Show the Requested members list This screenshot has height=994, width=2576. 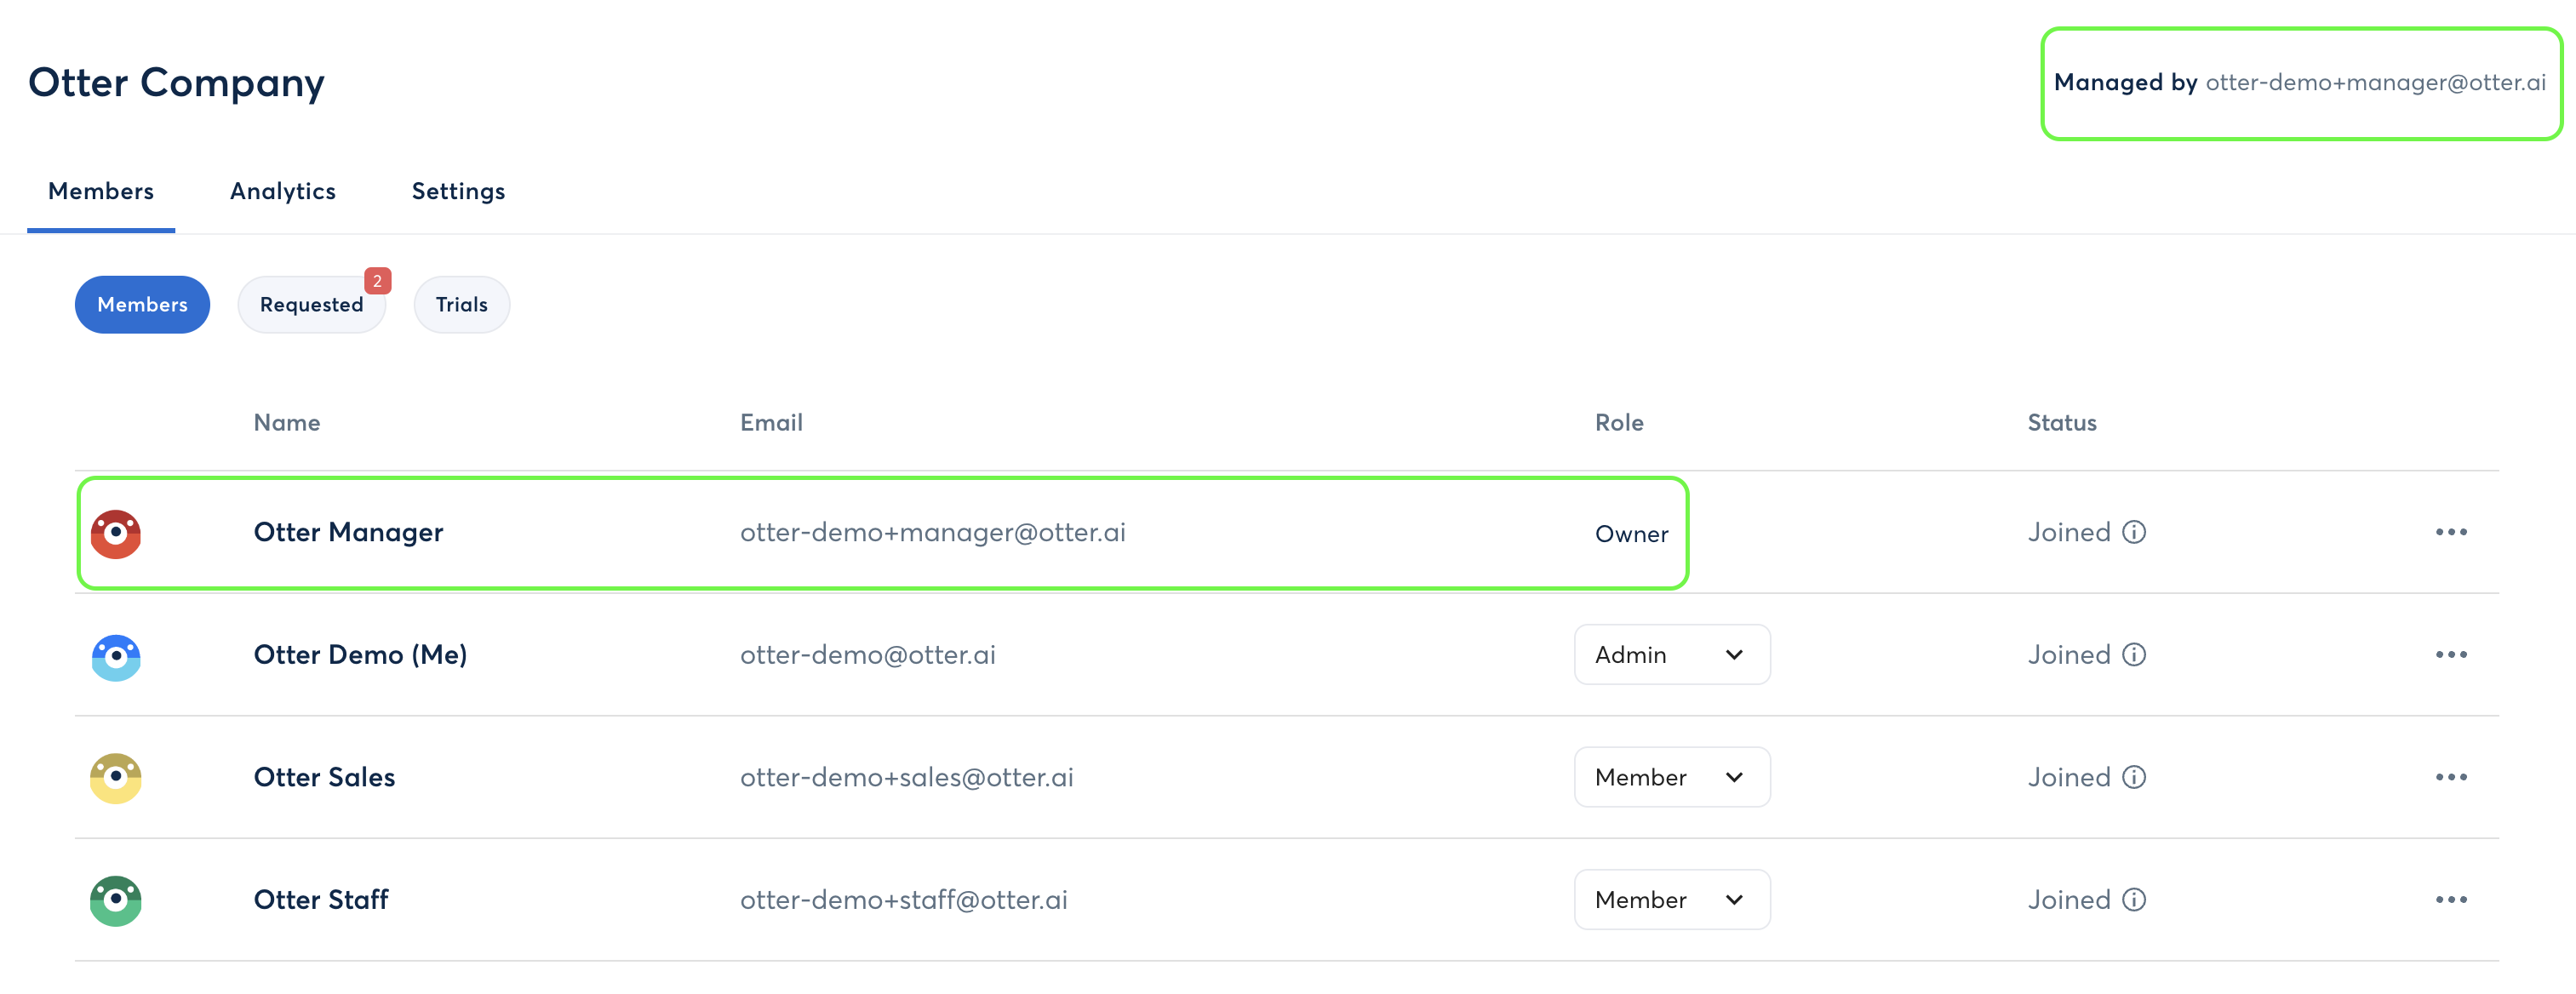[311, 305]
